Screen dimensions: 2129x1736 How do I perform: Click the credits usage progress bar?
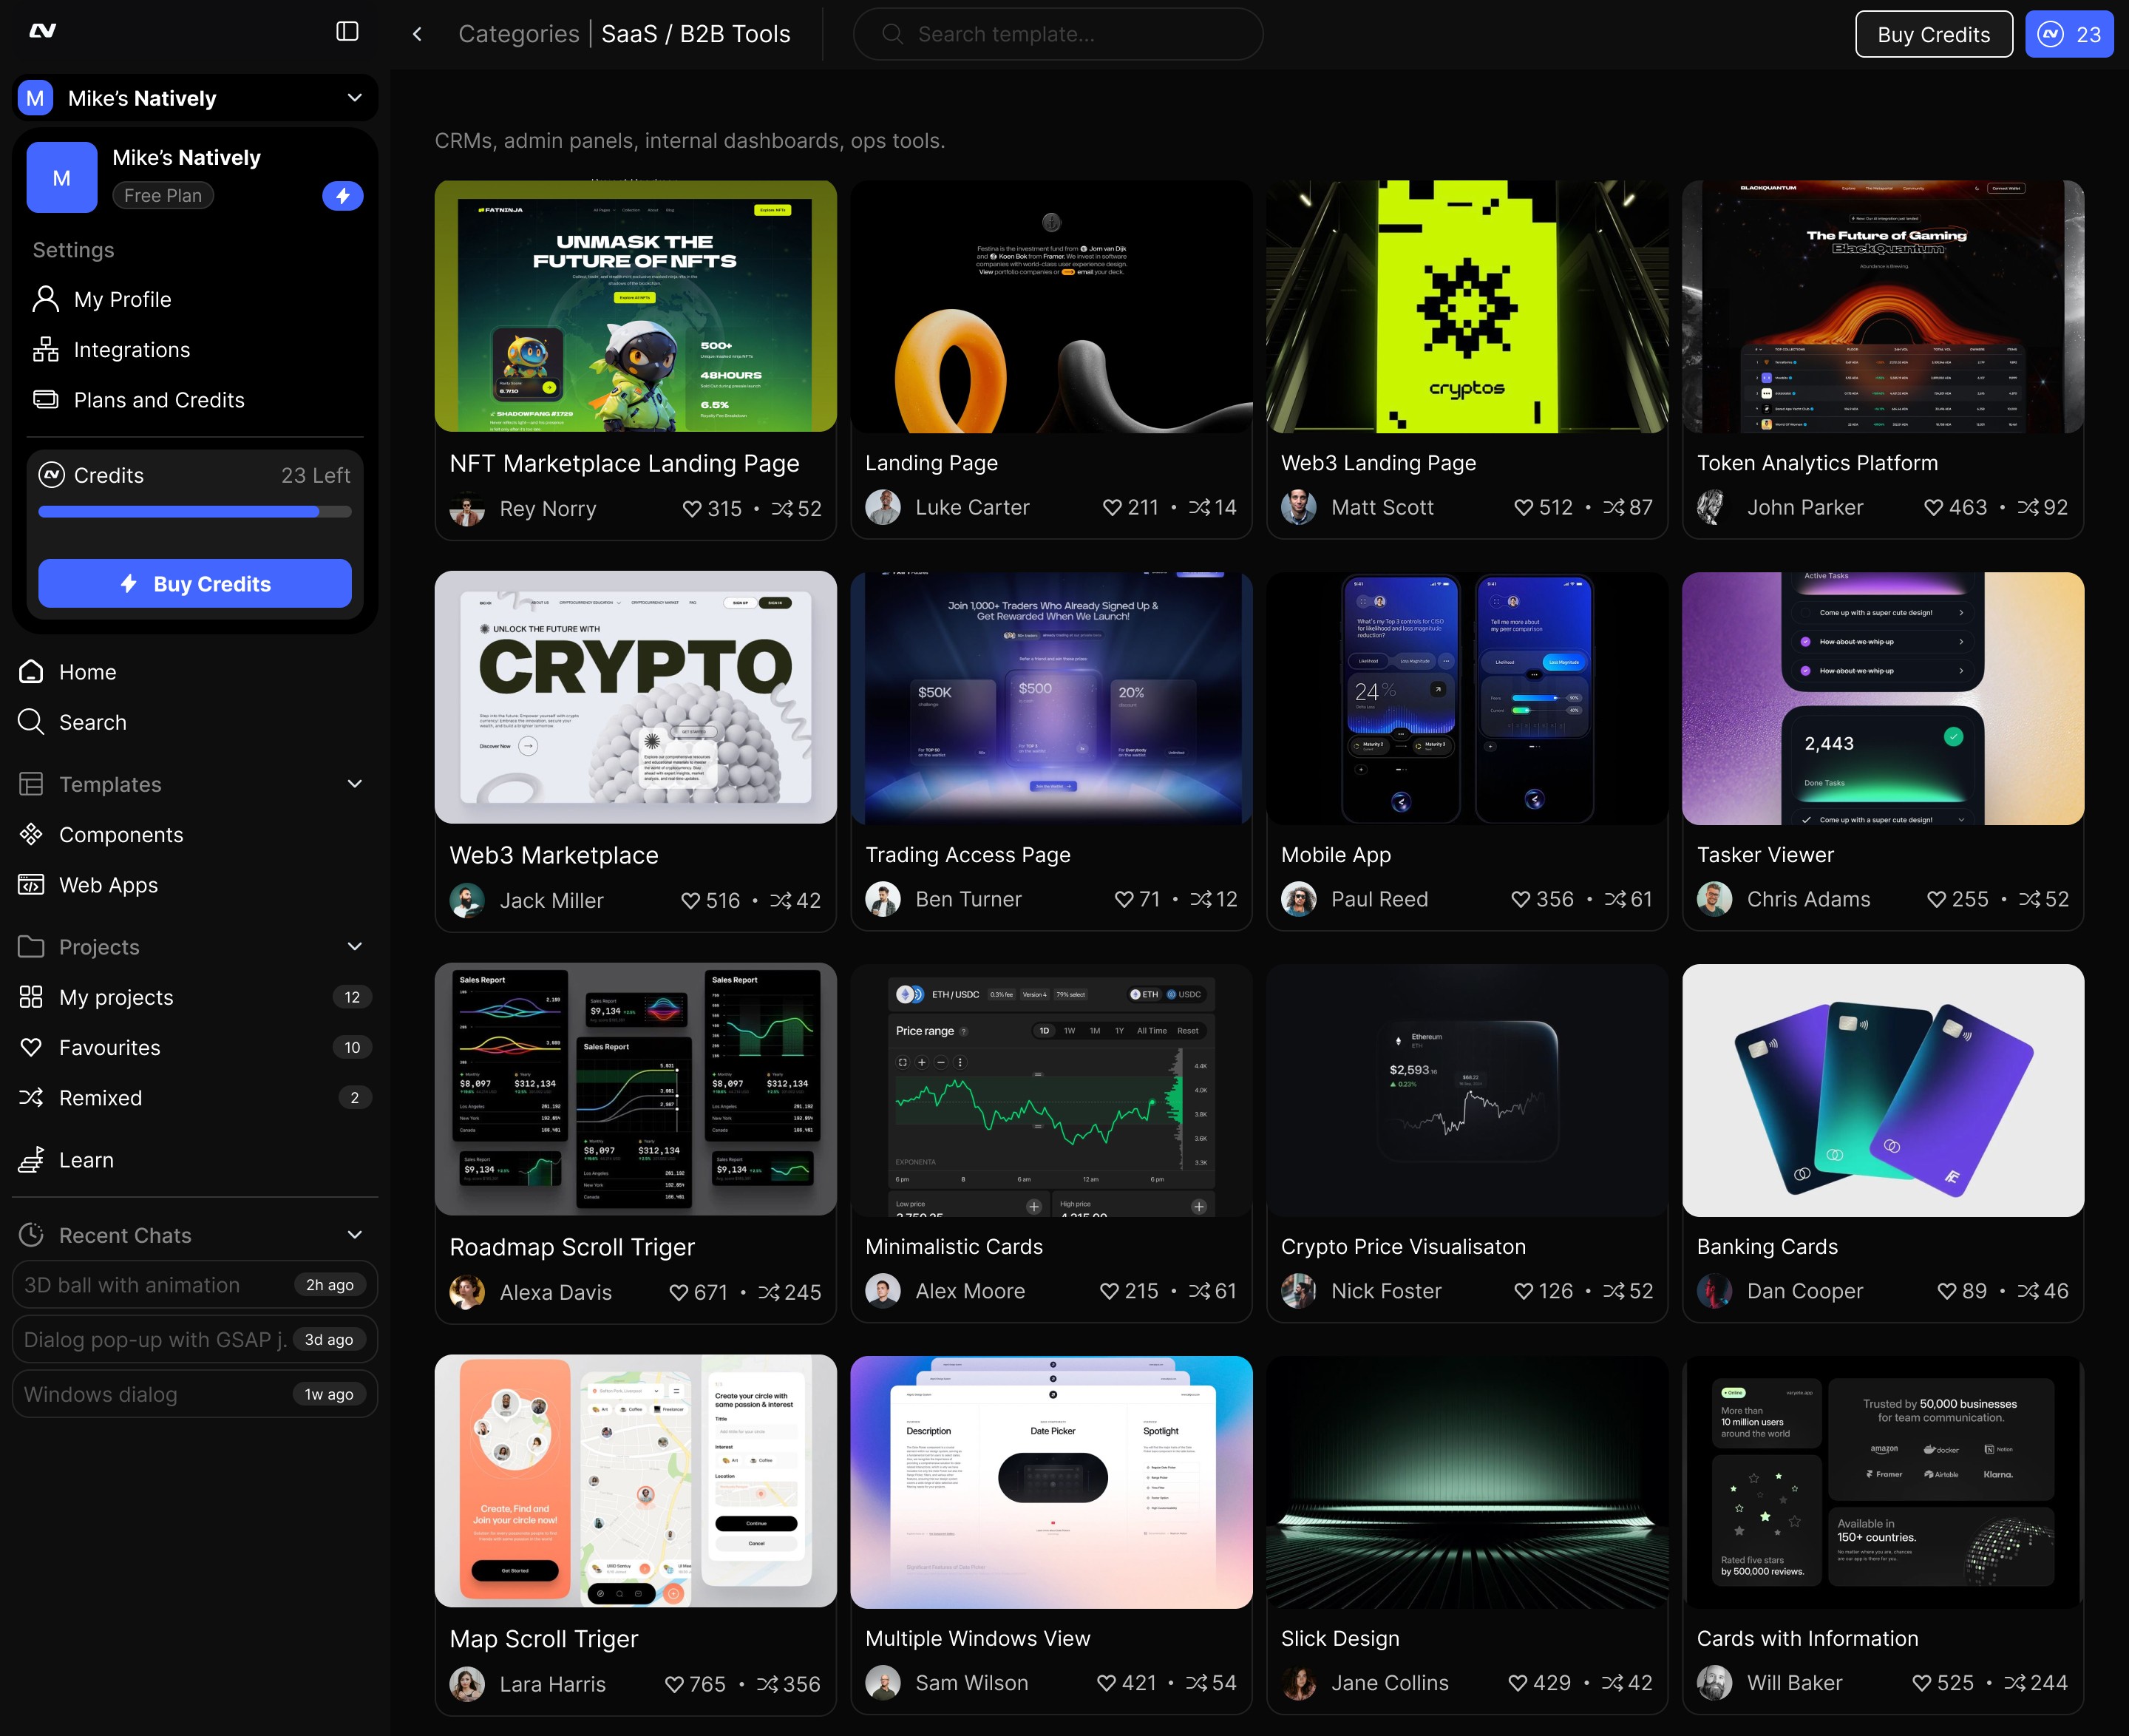194,511
